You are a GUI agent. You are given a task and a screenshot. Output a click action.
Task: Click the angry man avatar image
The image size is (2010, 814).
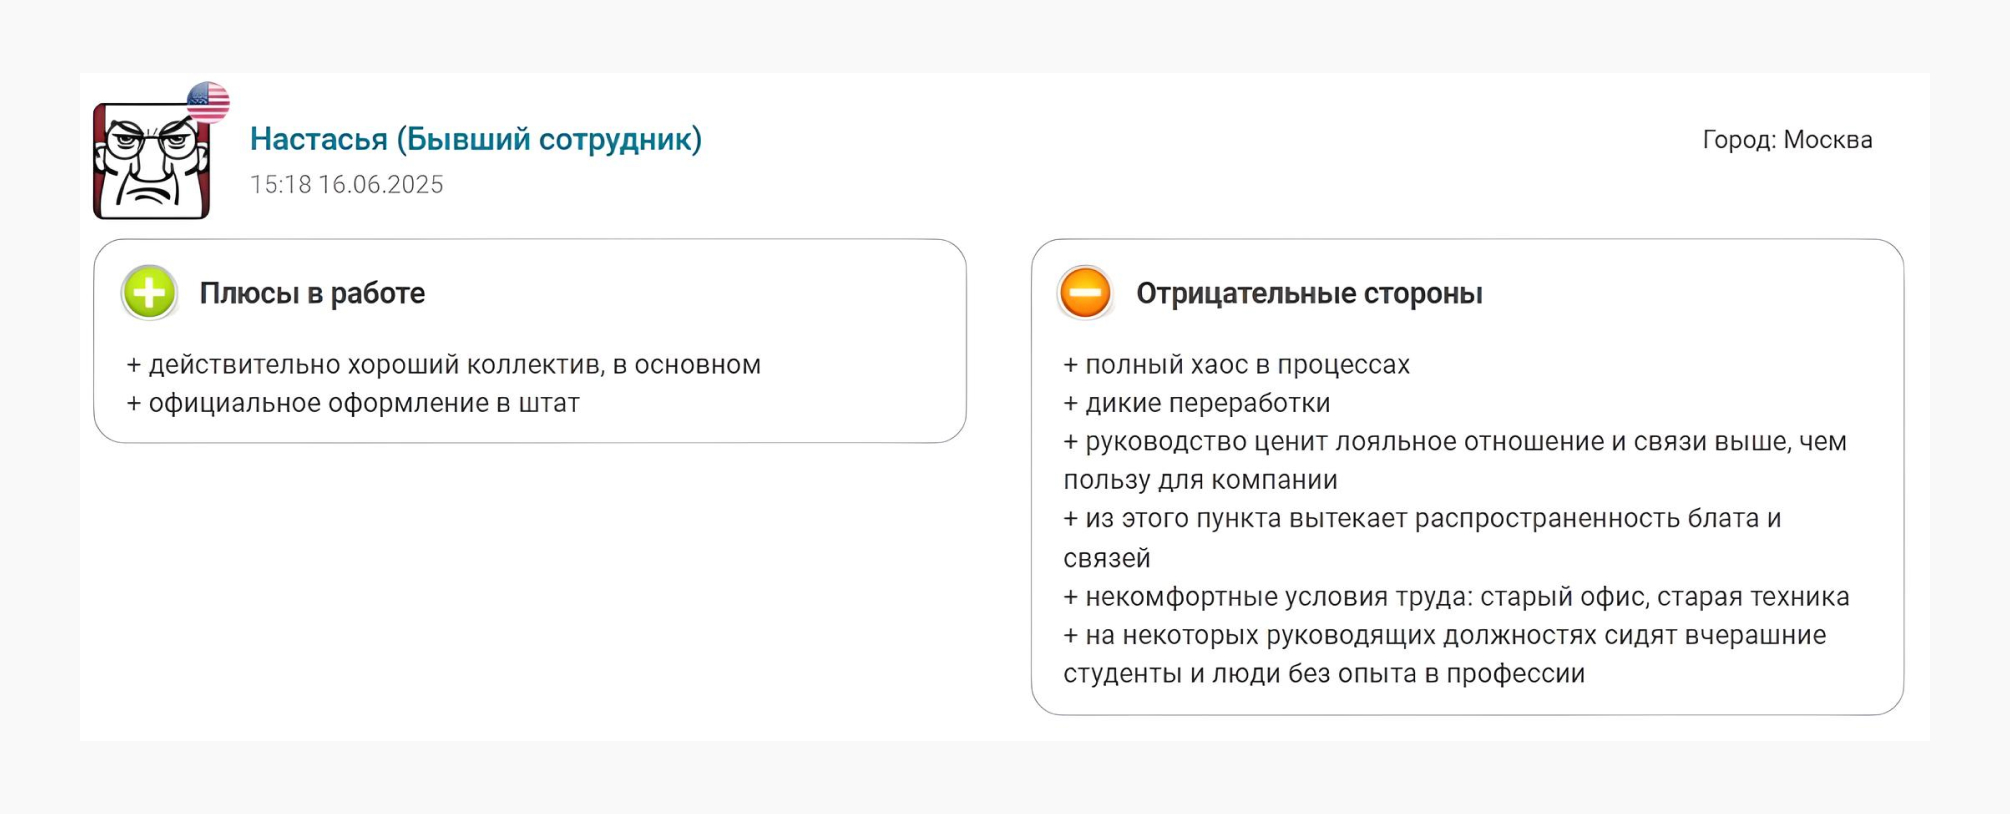tap(151, 160)
